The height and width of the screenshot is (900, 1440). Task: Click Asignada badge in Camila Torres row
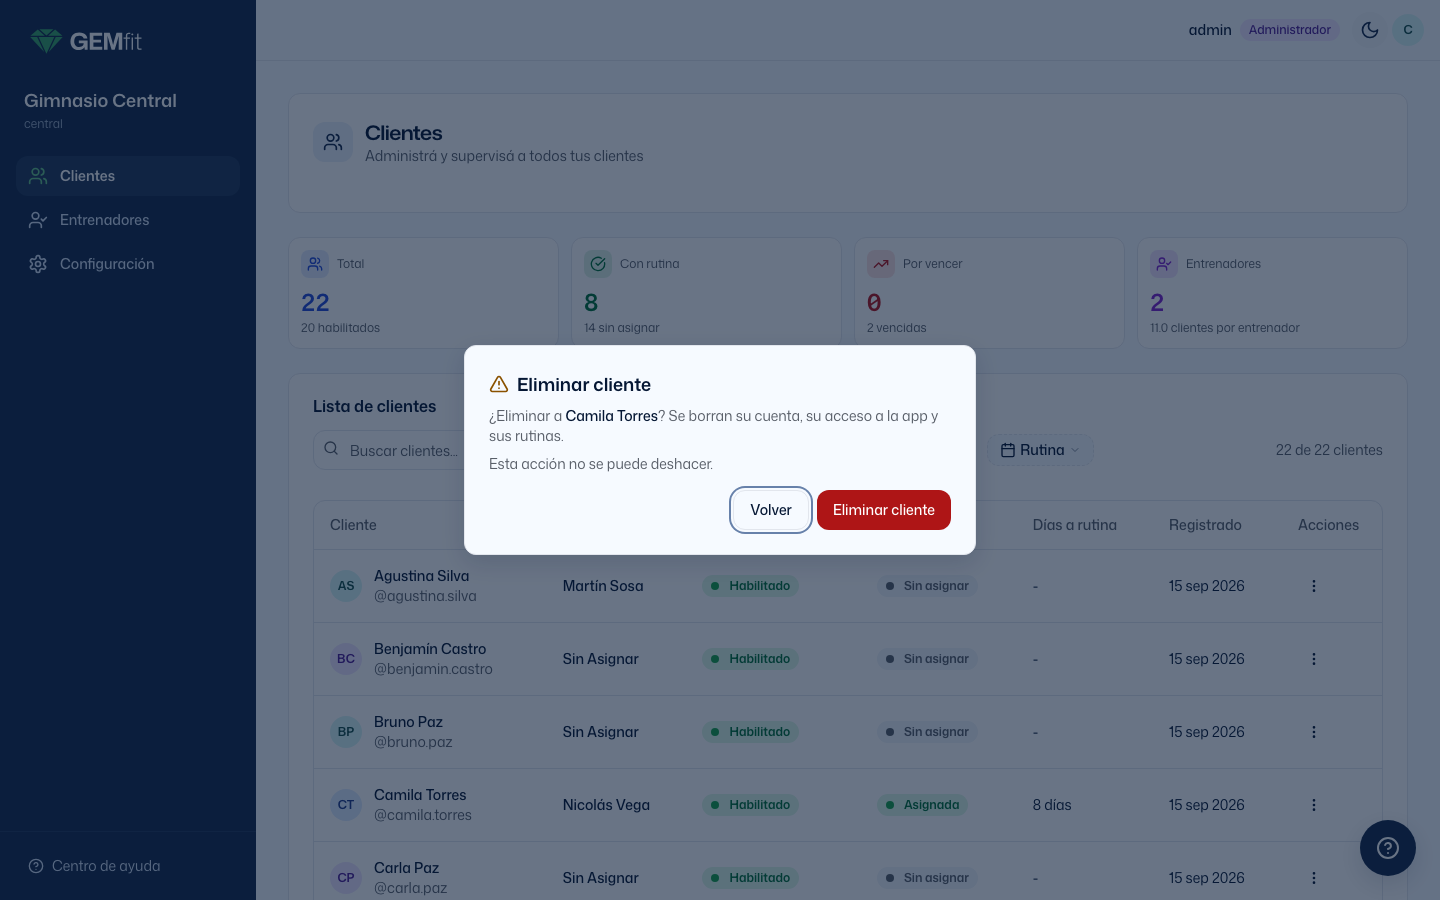[922, 805]
